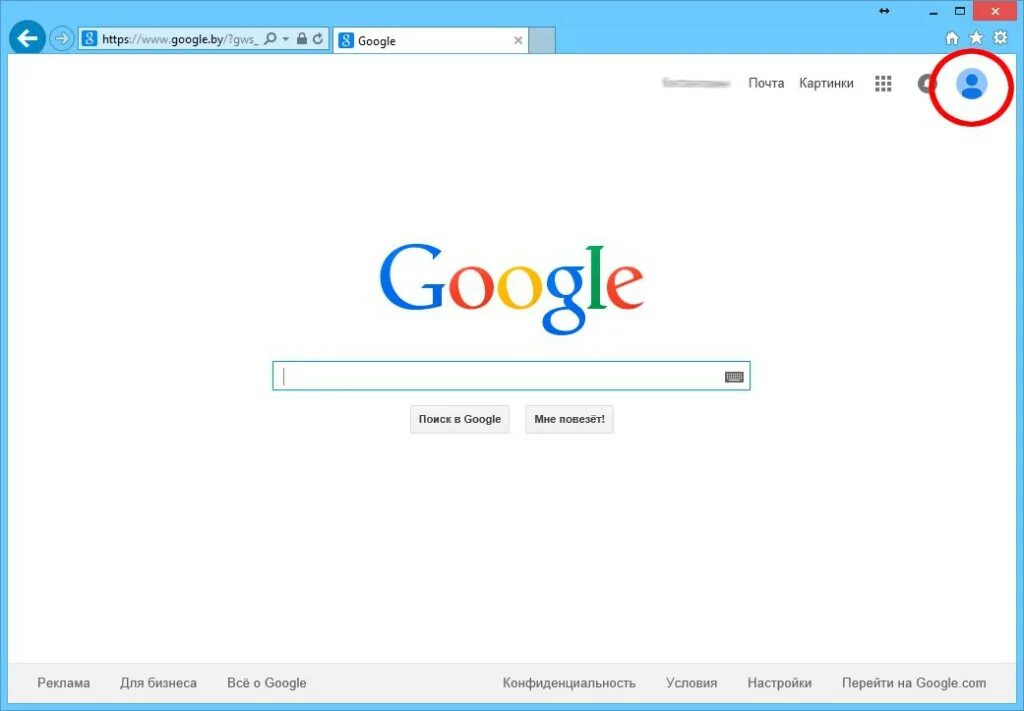Open the Tools gear menu
The width and height of the screenshot is (1024, 711).
point(1000,38)
